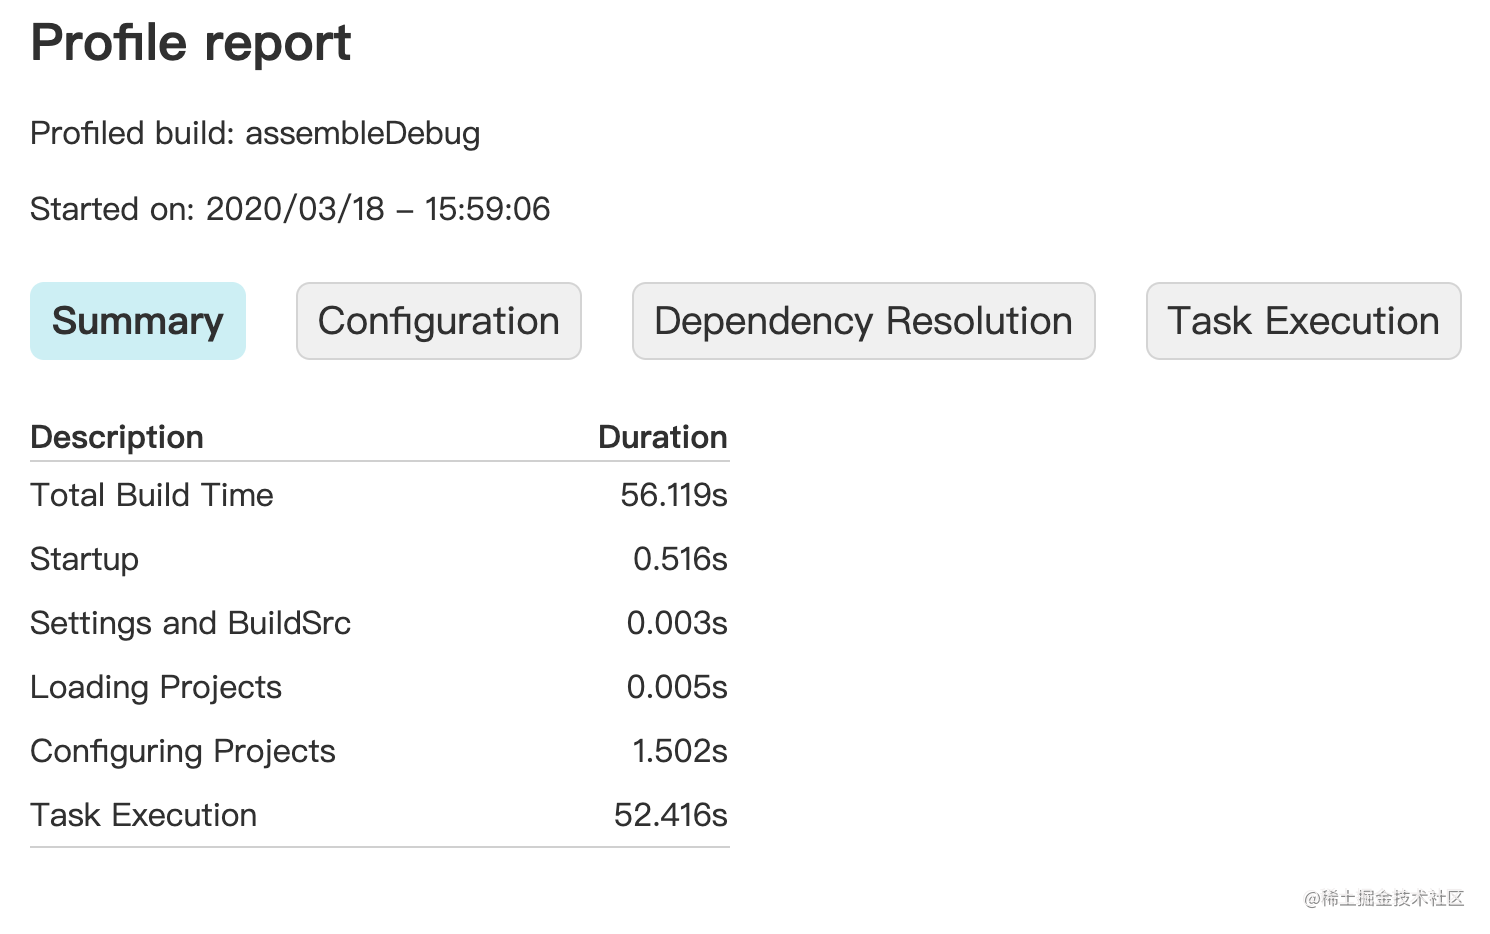Image resolution: width=1490 pixels, height=934 pixels.
Task: Click the 56.119s total build duration
Action: [x=674, y=495]
